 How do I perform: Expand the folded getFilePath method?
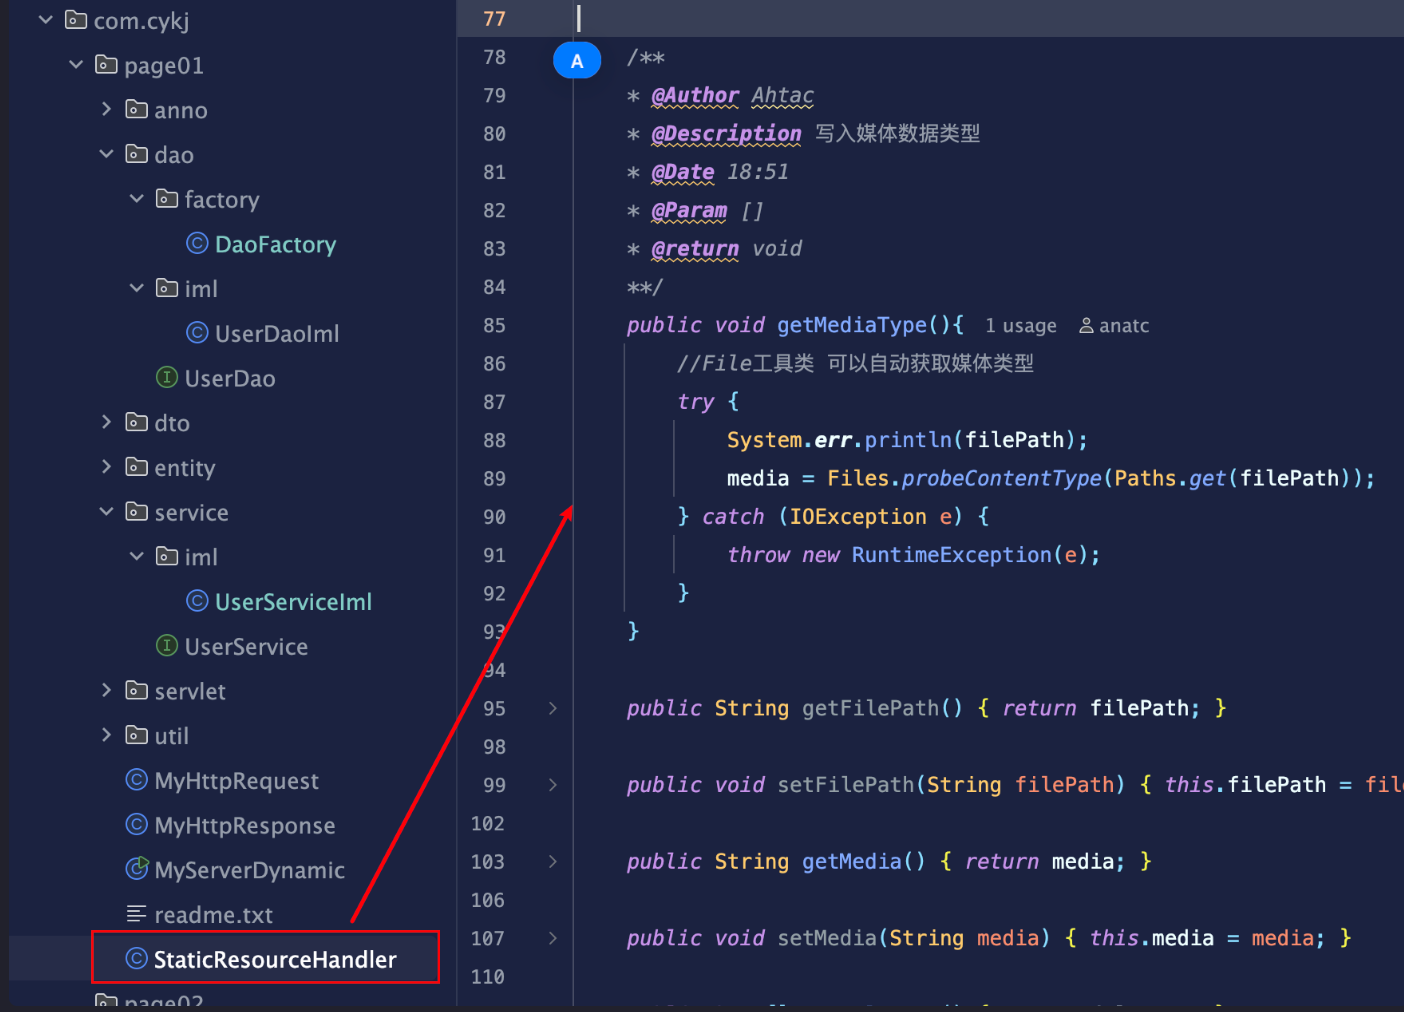553,708
